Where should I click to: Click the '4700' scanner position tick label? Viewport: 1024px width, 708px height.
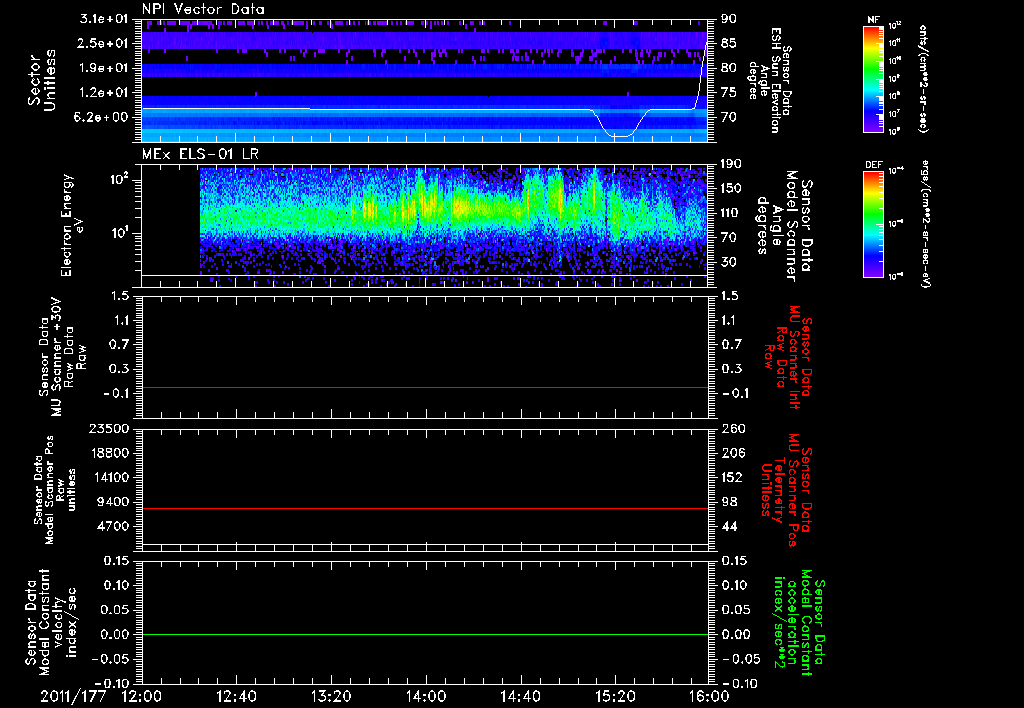tap(113, 526)
